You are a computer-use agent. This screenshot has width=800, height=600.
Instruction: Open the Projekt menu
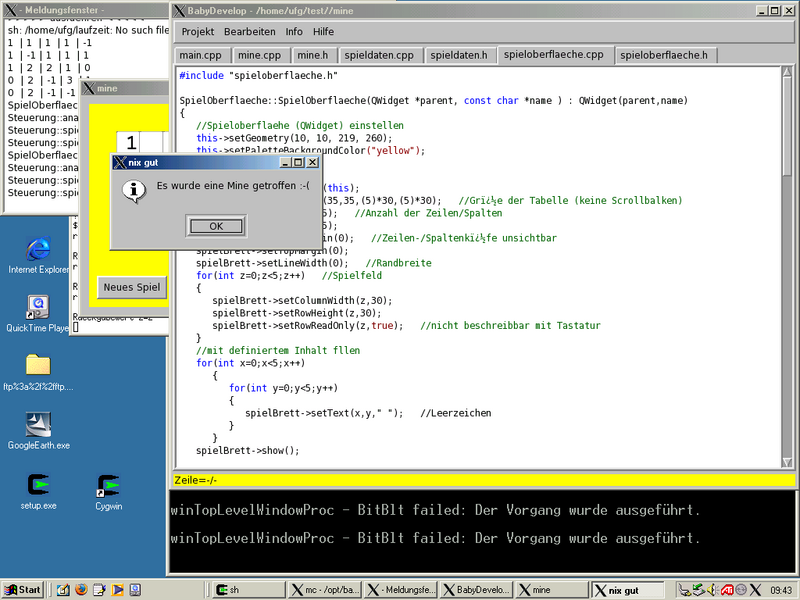tap(197, 32)
